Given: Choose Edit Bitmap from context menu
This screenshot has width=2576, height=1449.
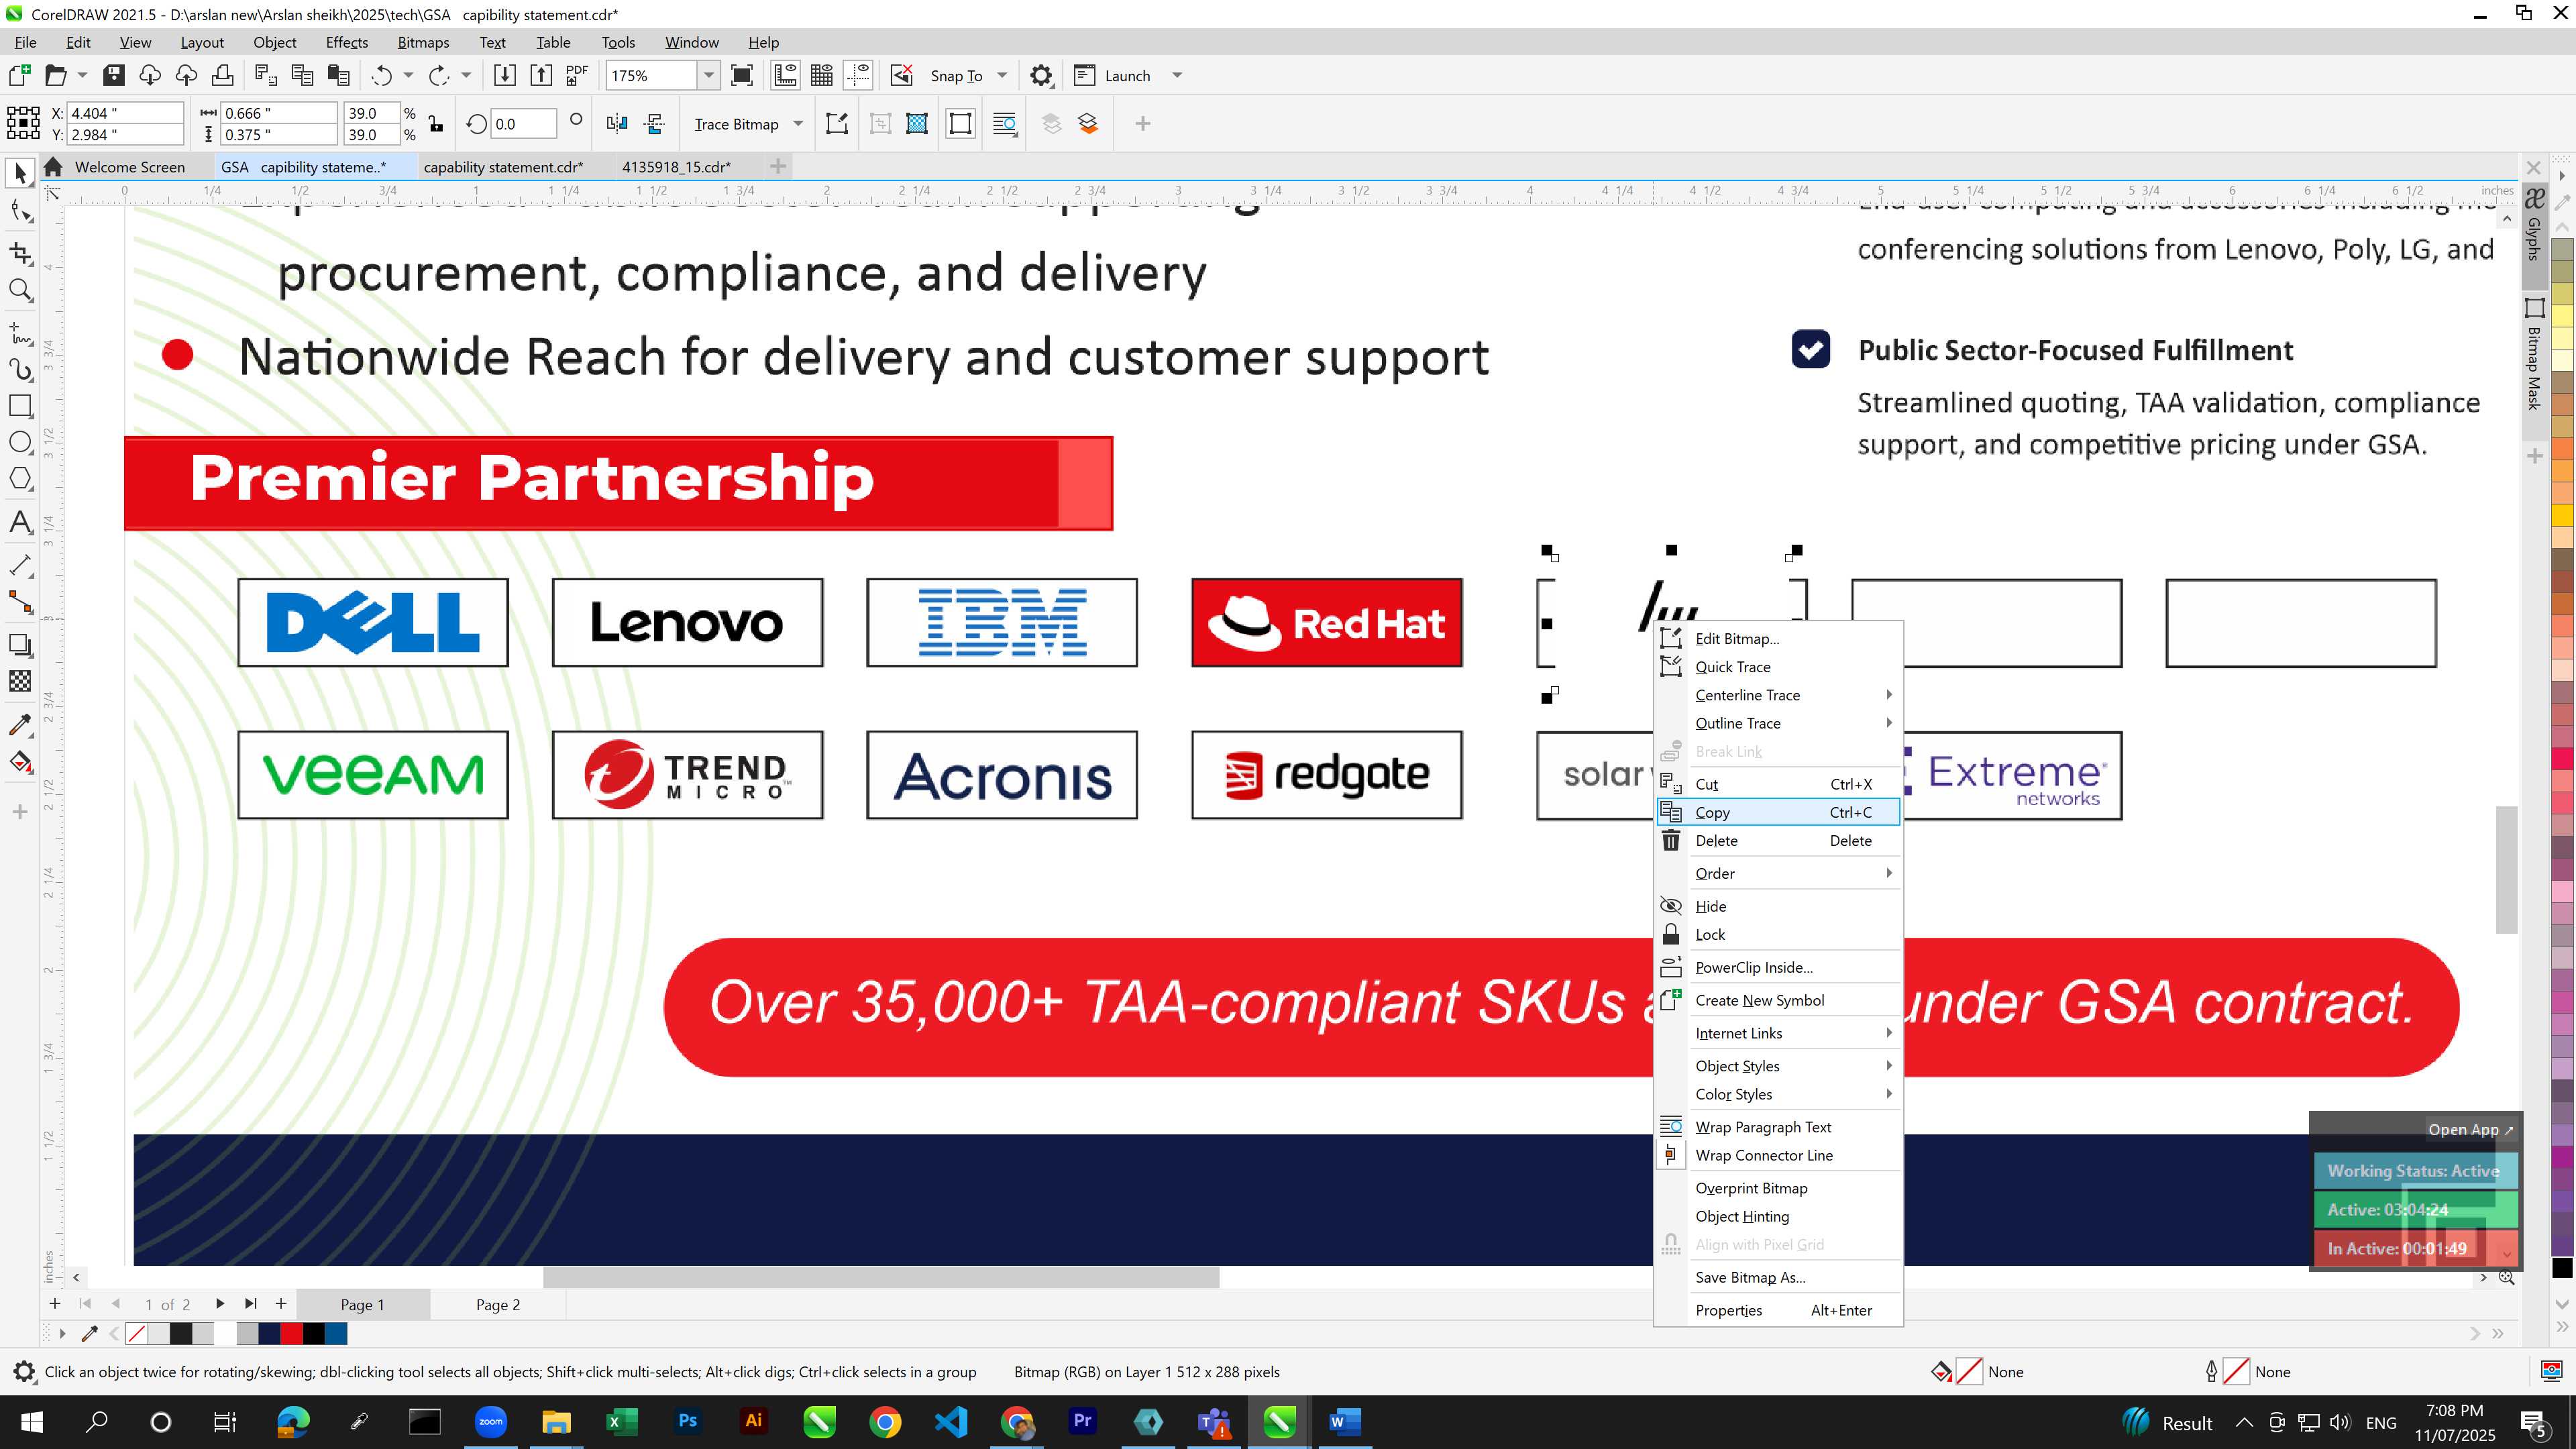Looking at the screenshot, I should click(1777, 639).
